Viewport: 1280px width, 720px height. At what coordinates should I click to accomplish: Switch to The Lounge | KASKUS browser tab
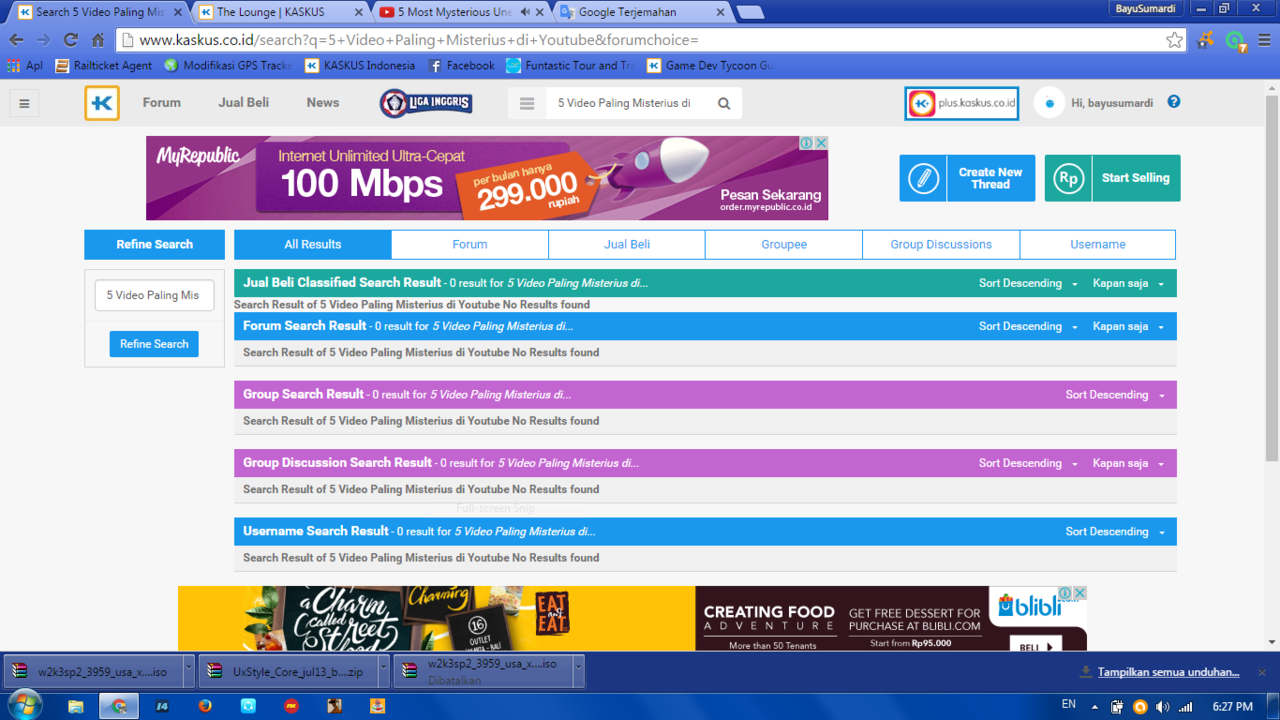pyautogui.click(x=282, y=12)
